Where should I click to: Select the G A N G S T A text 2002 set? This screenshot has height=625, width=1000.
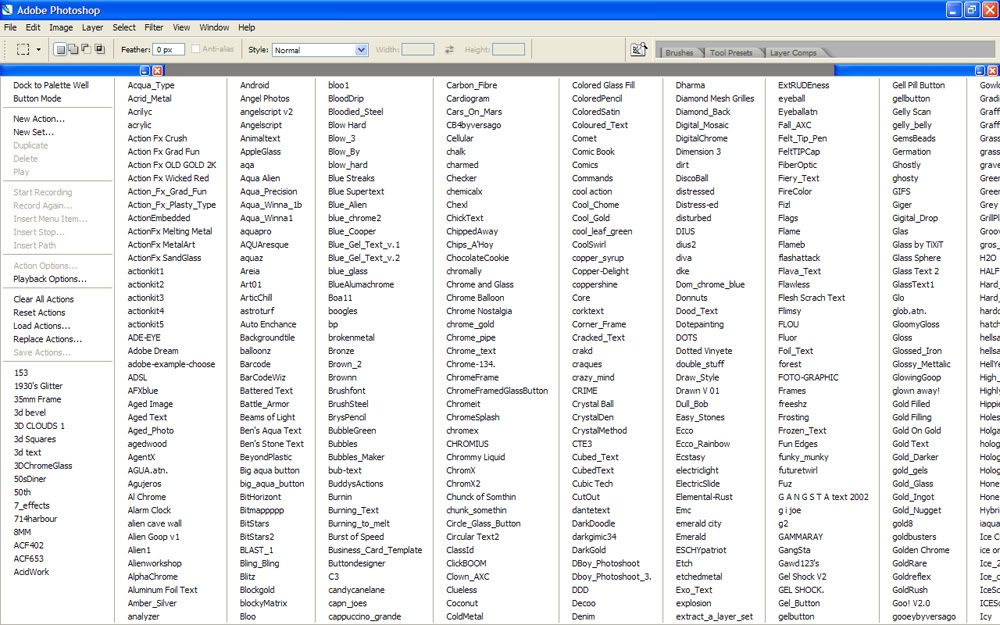click(x=823, y=497)
